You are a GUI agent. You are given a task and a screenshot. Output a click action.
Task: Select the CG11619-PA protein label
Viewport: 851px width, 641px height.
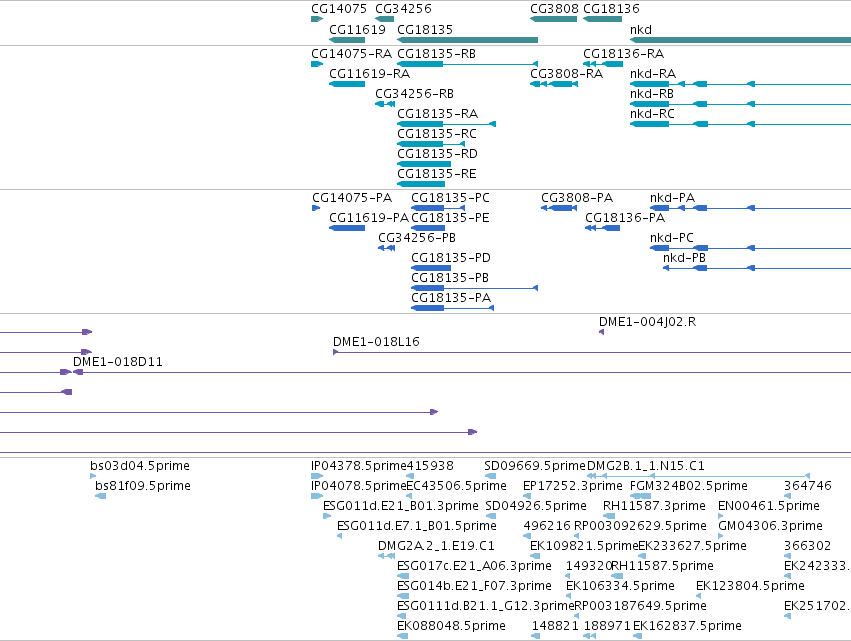369,218
